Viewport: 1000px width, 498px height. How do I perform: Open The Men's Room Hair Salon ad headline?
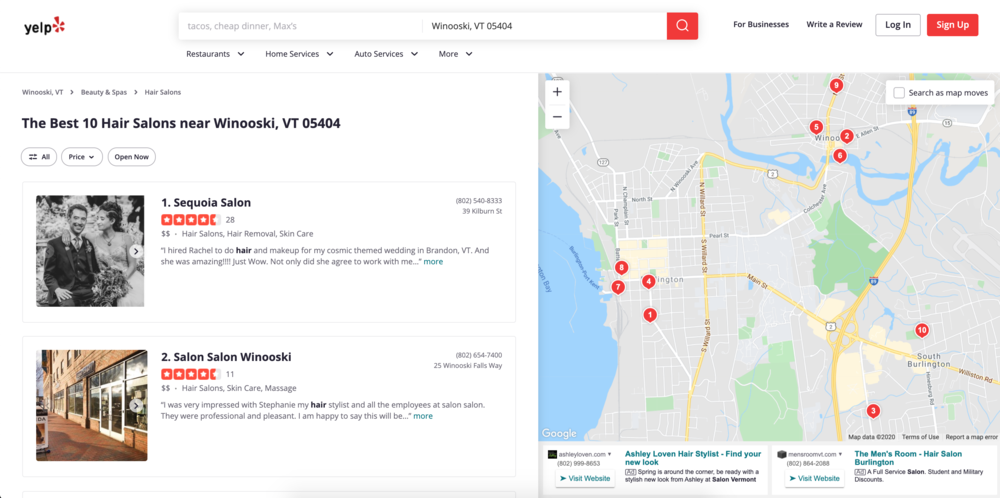click(908, 458)
